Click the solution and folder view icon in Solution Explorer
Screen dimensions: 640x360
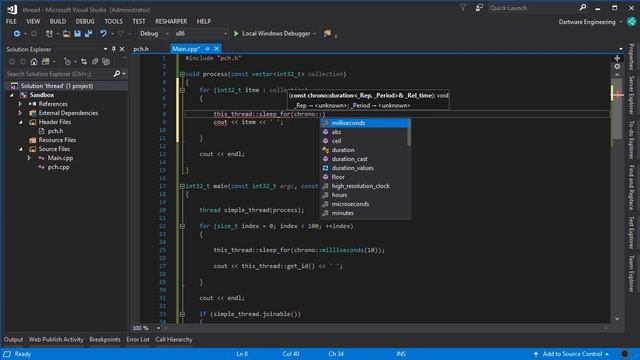click(45, 62)
